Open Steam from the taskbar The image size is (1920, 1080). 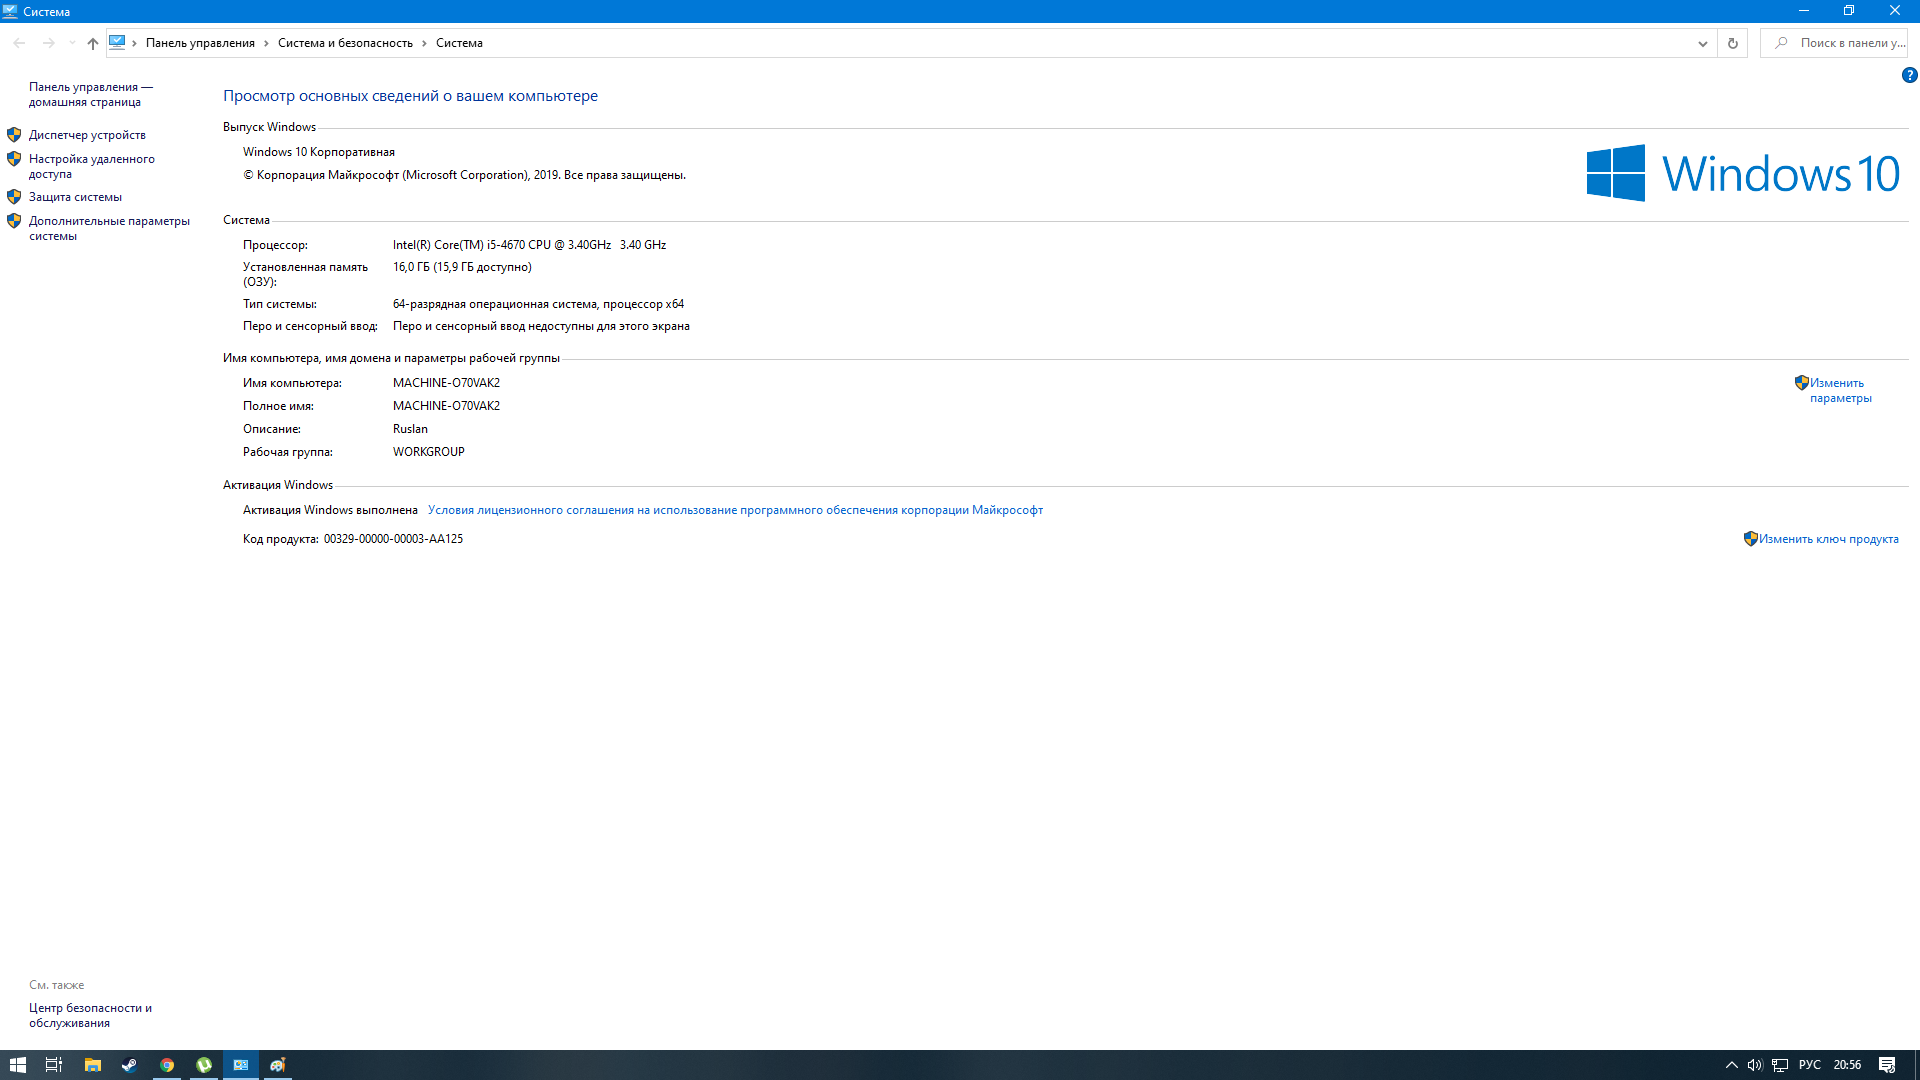[130, 1065]
